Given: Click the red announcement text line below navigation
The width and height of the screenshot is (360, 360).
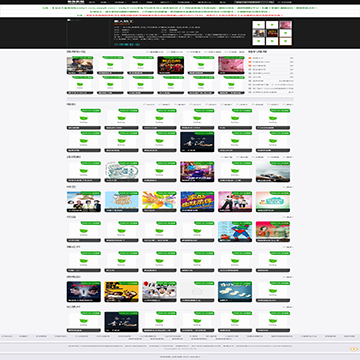Looking at the screenshot, I should pyautogui.click(x=183, y=15).
